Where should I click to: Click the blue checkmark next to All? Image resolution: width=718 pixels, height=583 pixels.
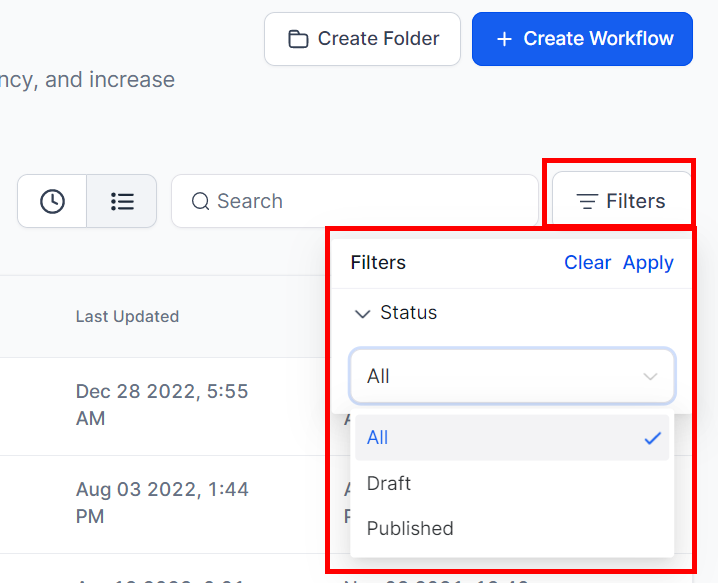click(653, 438)
